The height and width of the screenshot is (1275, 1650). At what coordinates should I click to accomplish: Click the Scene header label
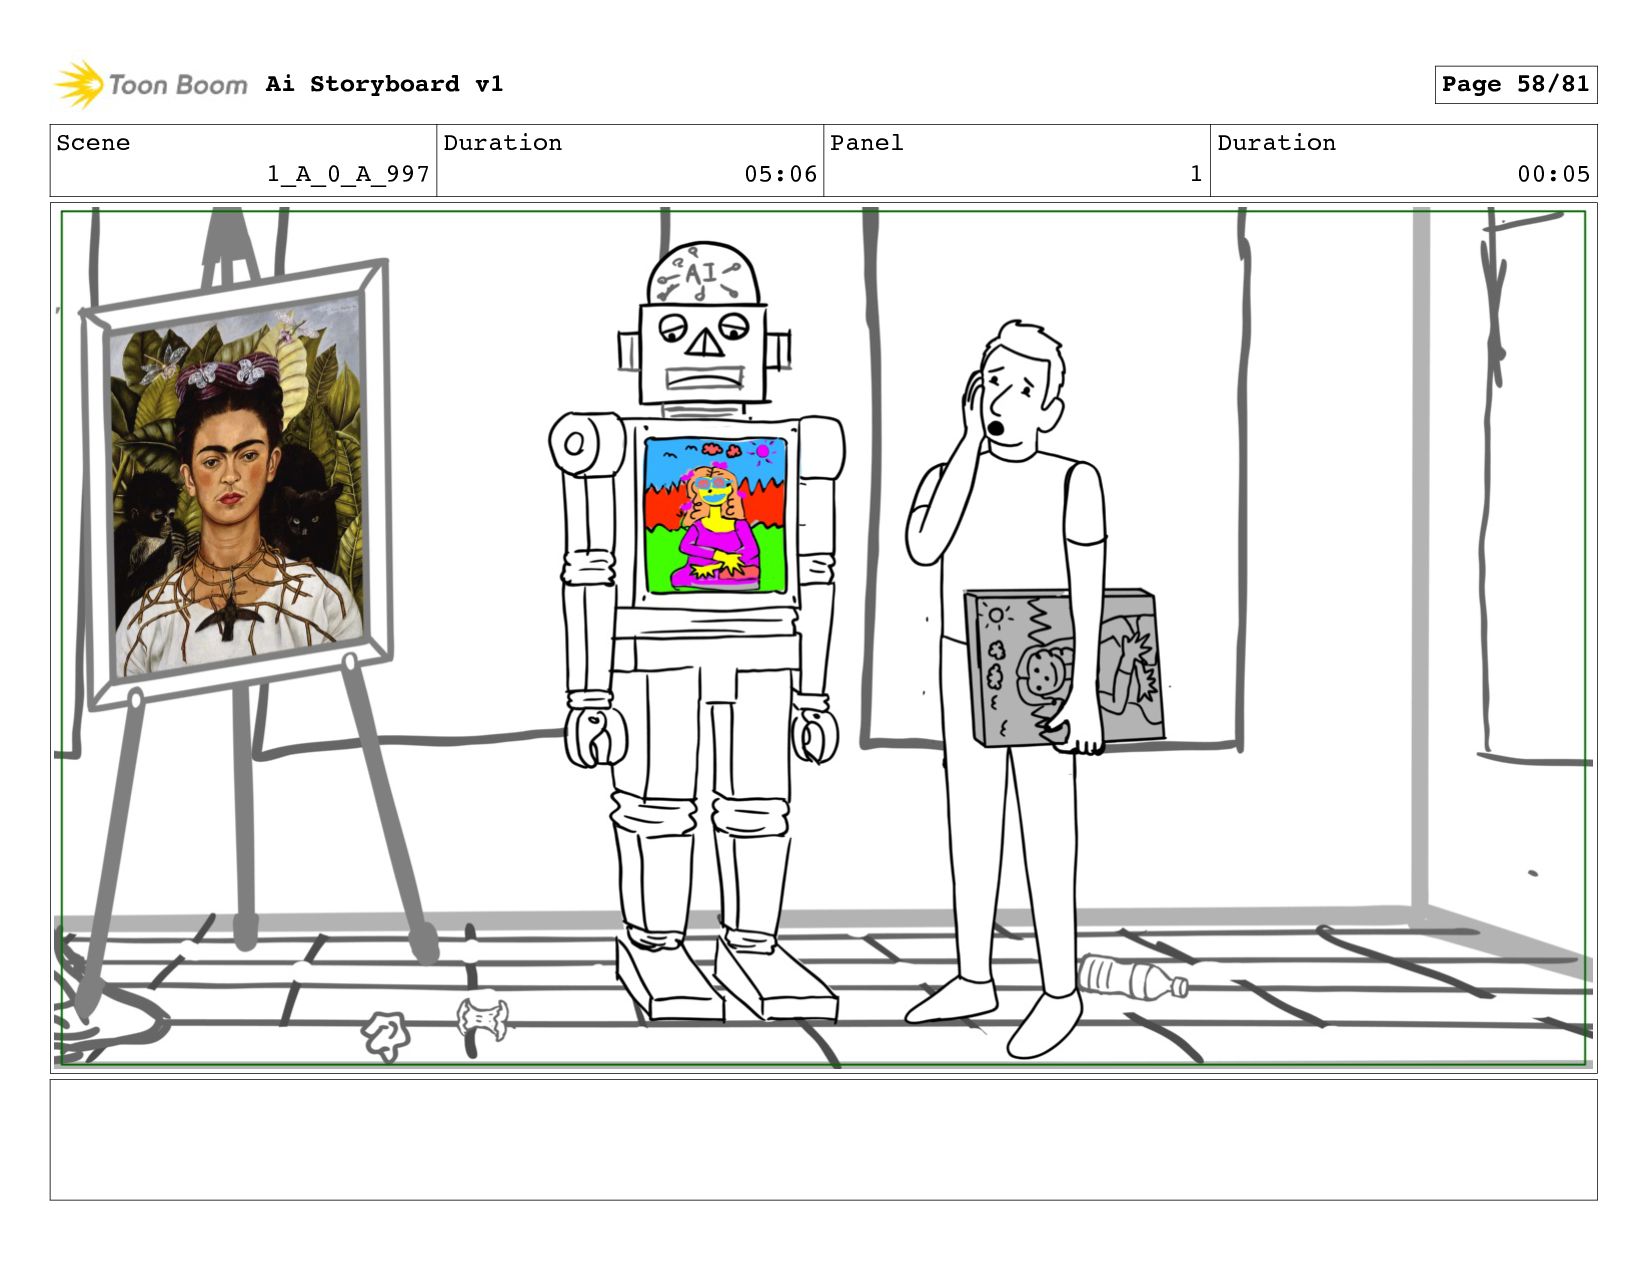pos(93,143)
